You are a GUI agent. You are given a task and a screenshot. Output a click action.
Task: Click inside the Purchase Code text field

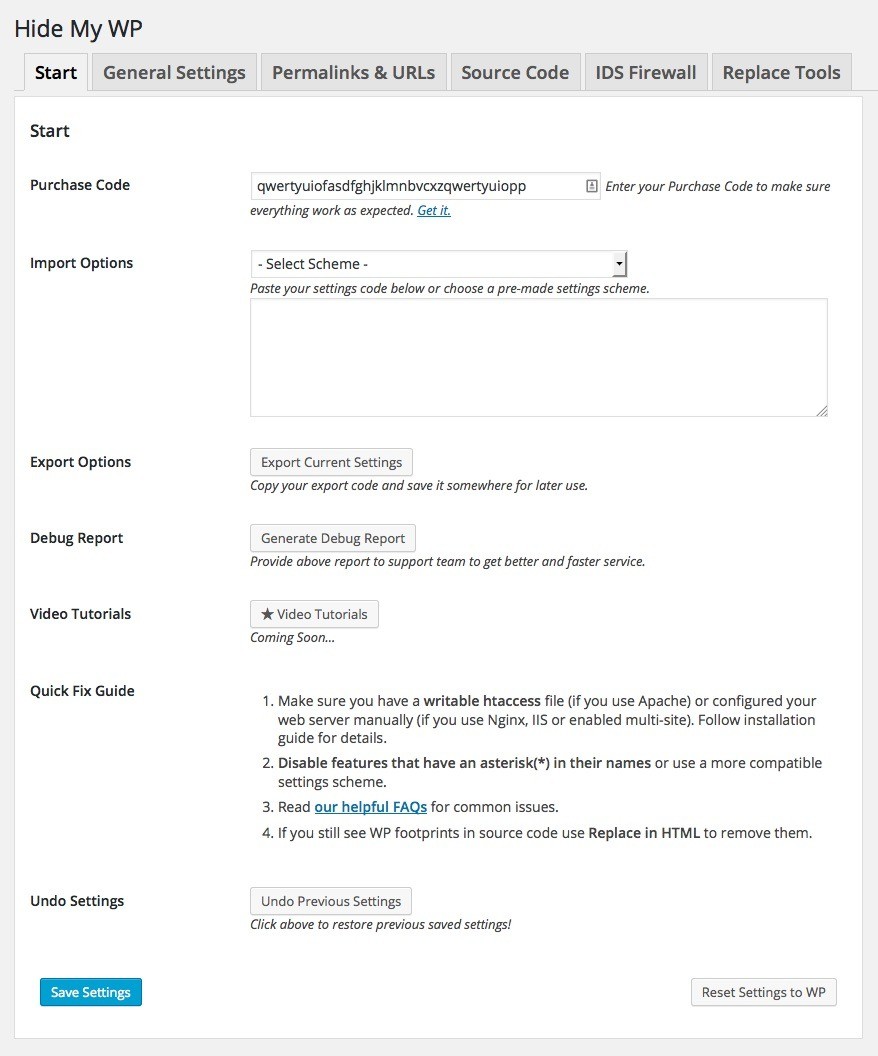[415, 186]
